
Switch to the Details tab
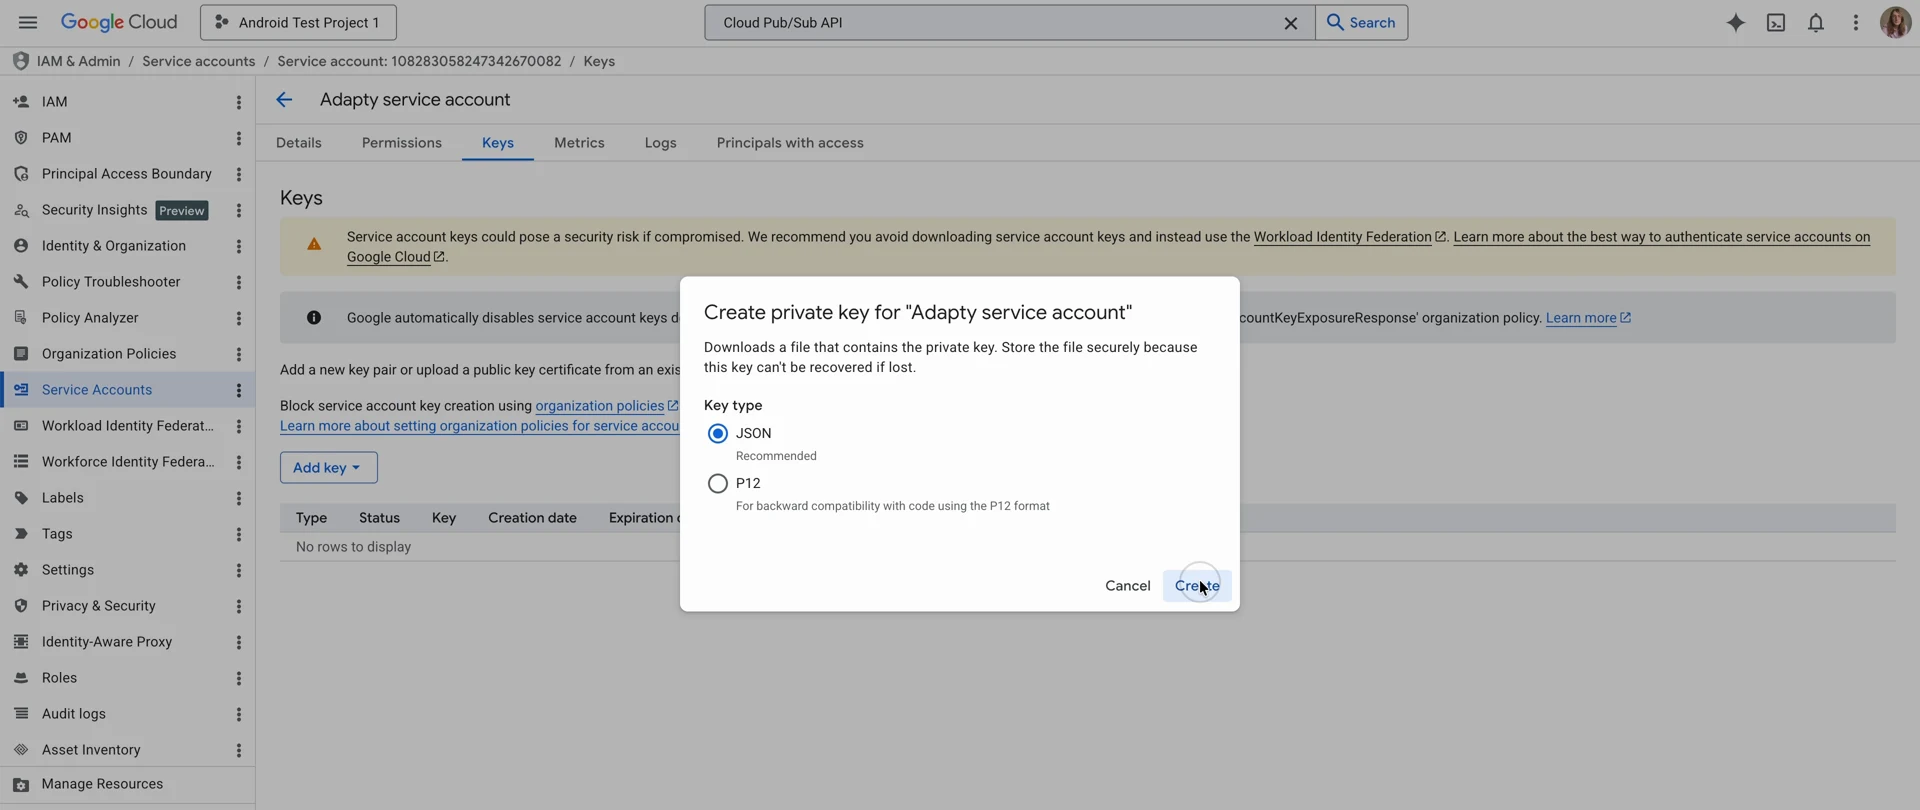point(299,143)
